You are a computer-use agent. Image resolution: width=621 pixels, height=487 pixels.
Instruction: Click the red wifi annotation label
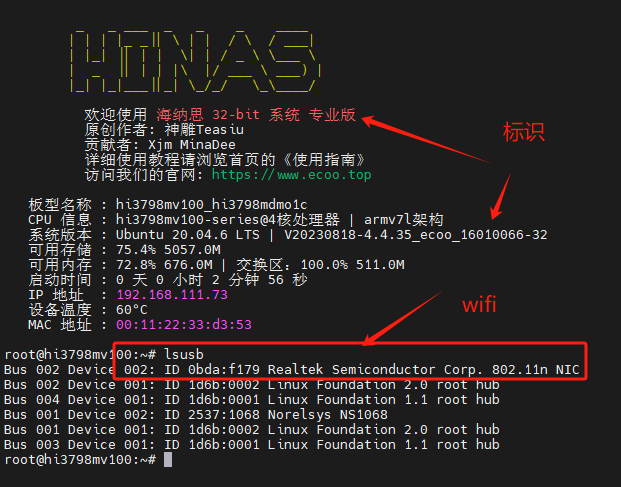click(x=477, y=306)
